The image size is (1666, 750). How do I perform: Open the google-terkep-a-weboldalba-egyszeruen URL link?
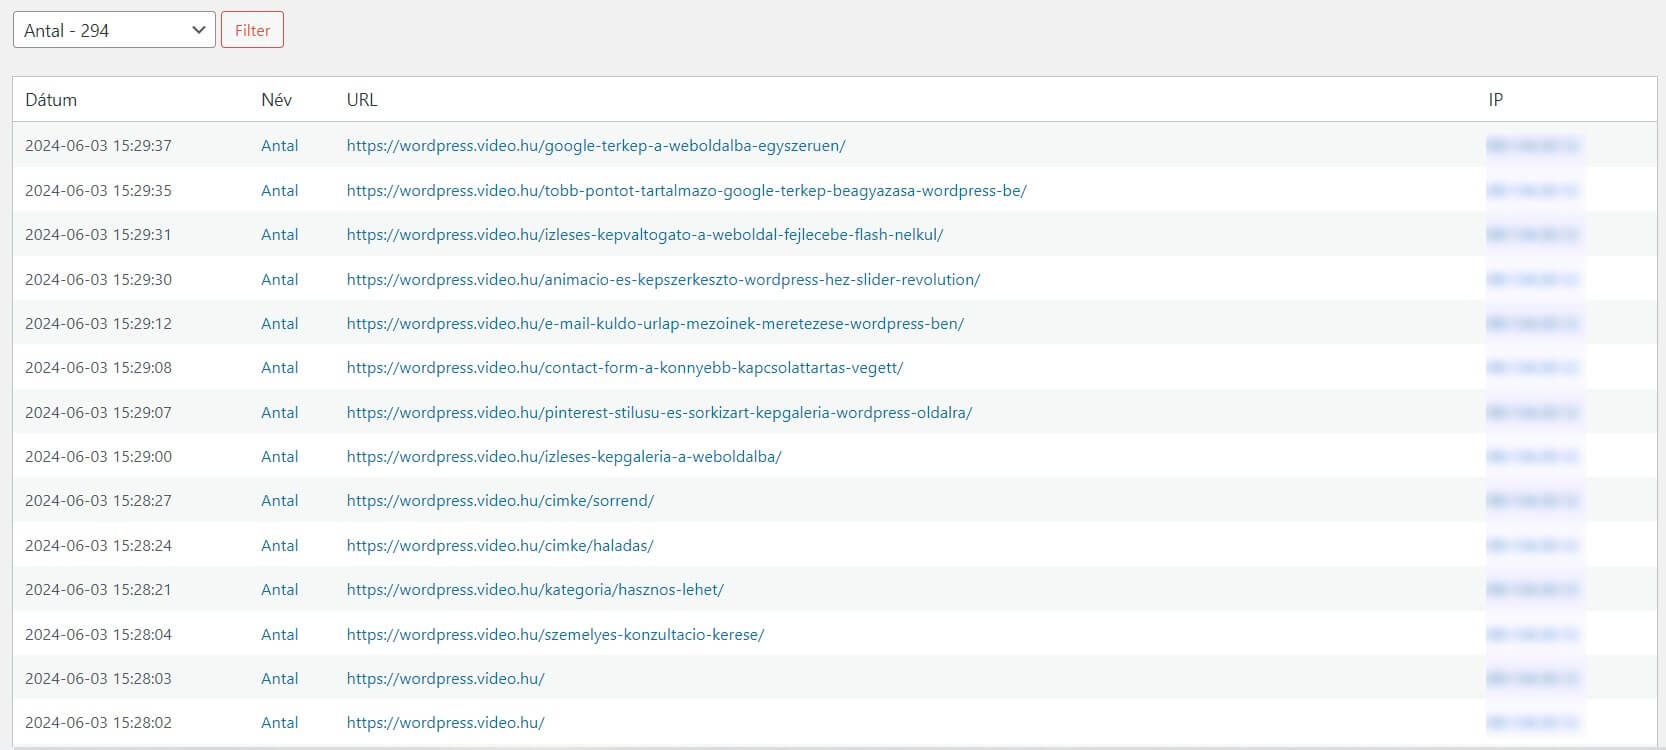coord(596,146)
